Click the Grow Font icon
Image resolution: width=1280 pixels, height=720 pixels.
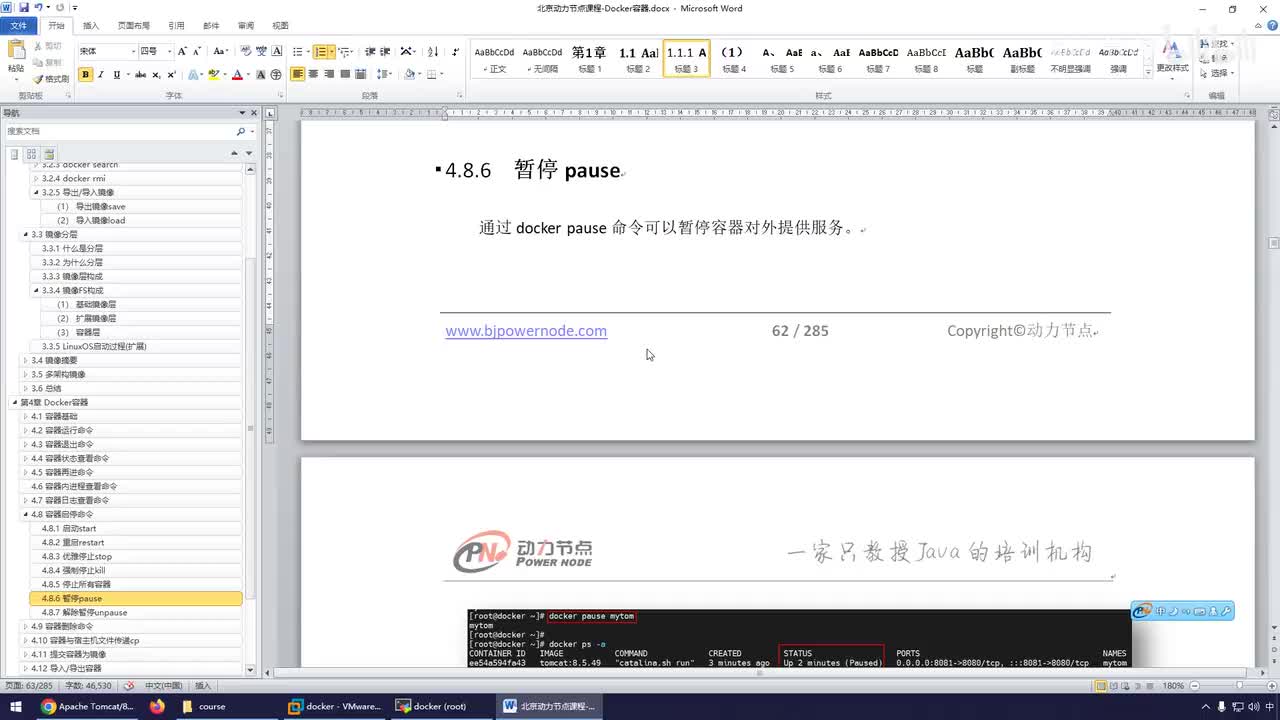182,51
